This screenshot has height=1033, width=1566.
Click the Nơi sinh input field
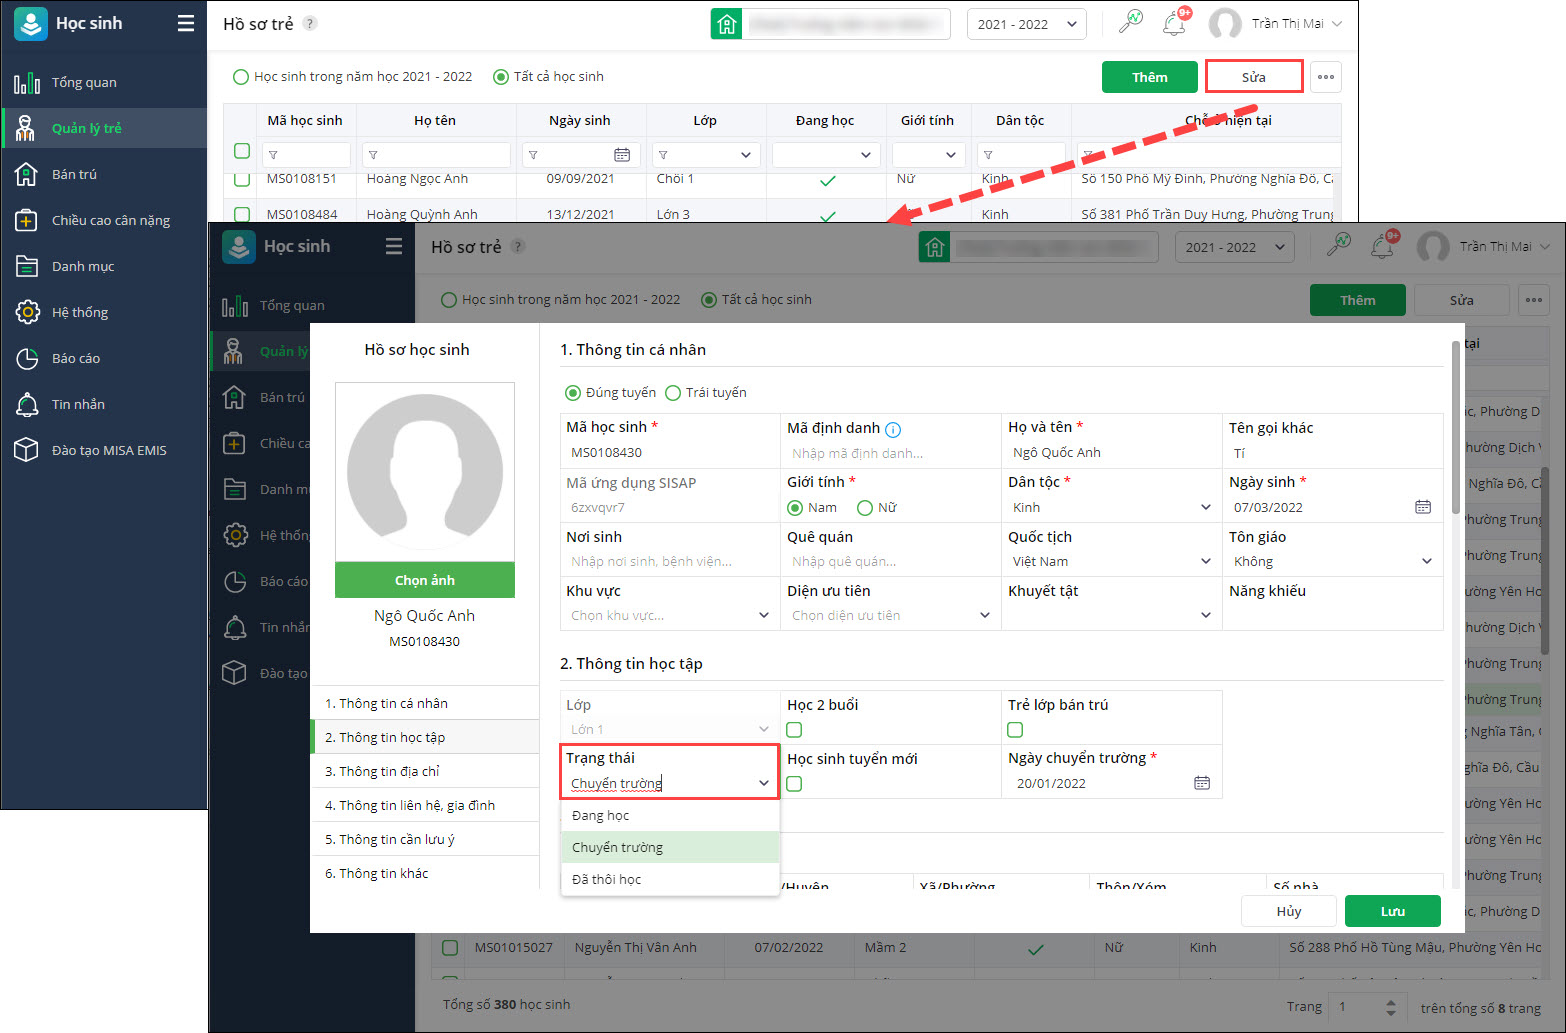coord(669,561)
